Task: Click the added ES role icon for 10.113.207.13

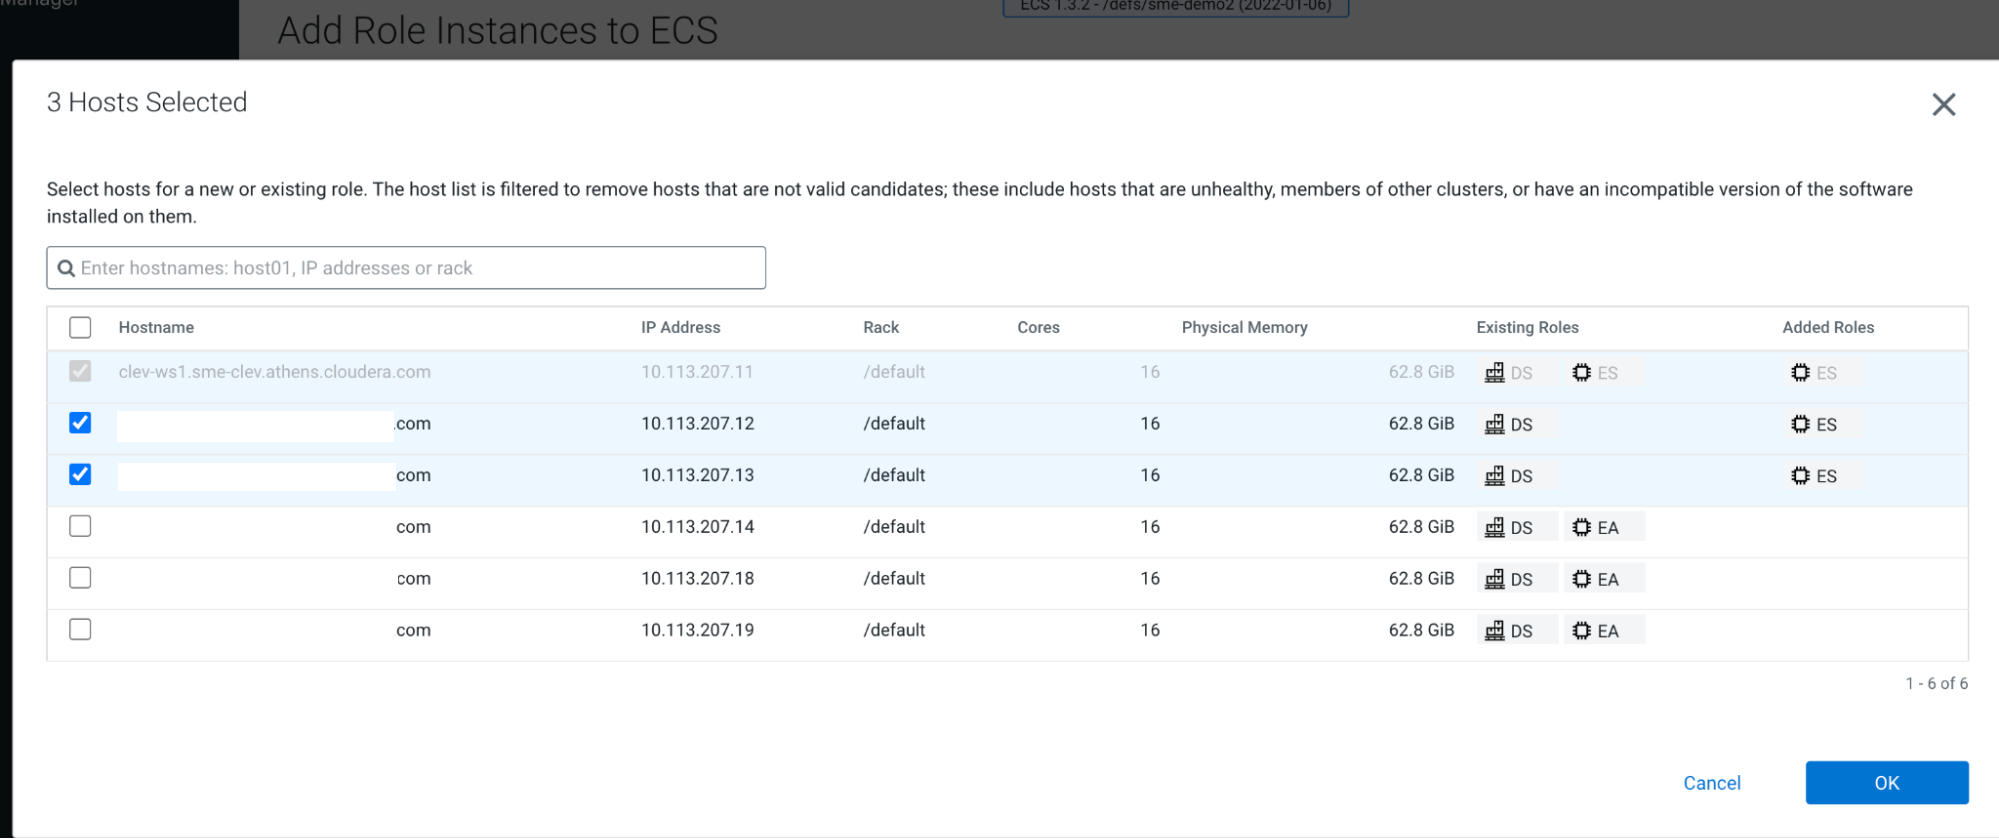Action: coord(1800,476)
